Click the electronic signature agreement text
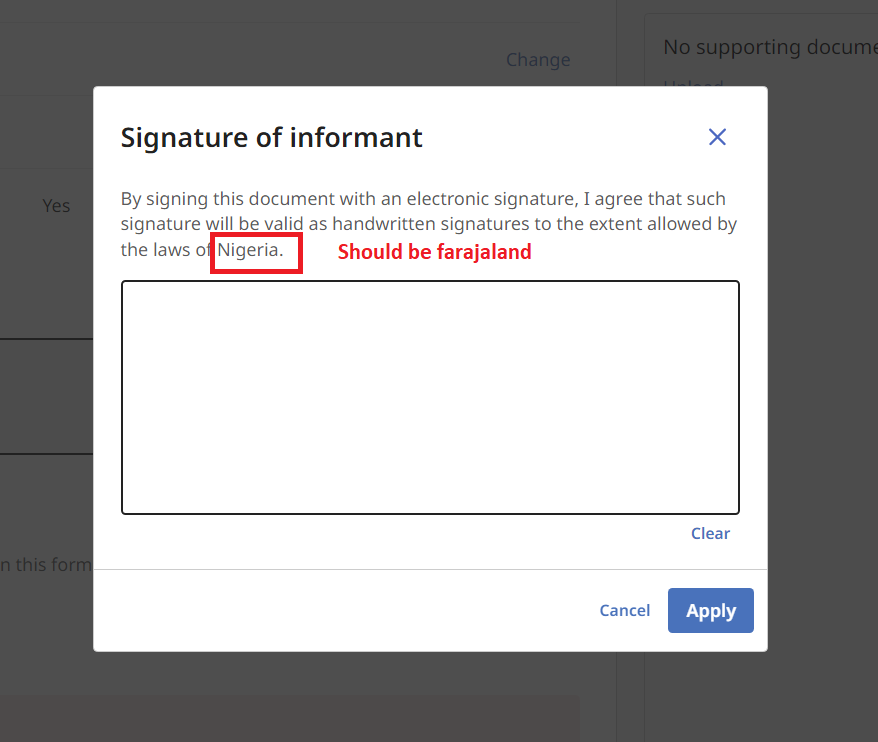 point(428,223)
